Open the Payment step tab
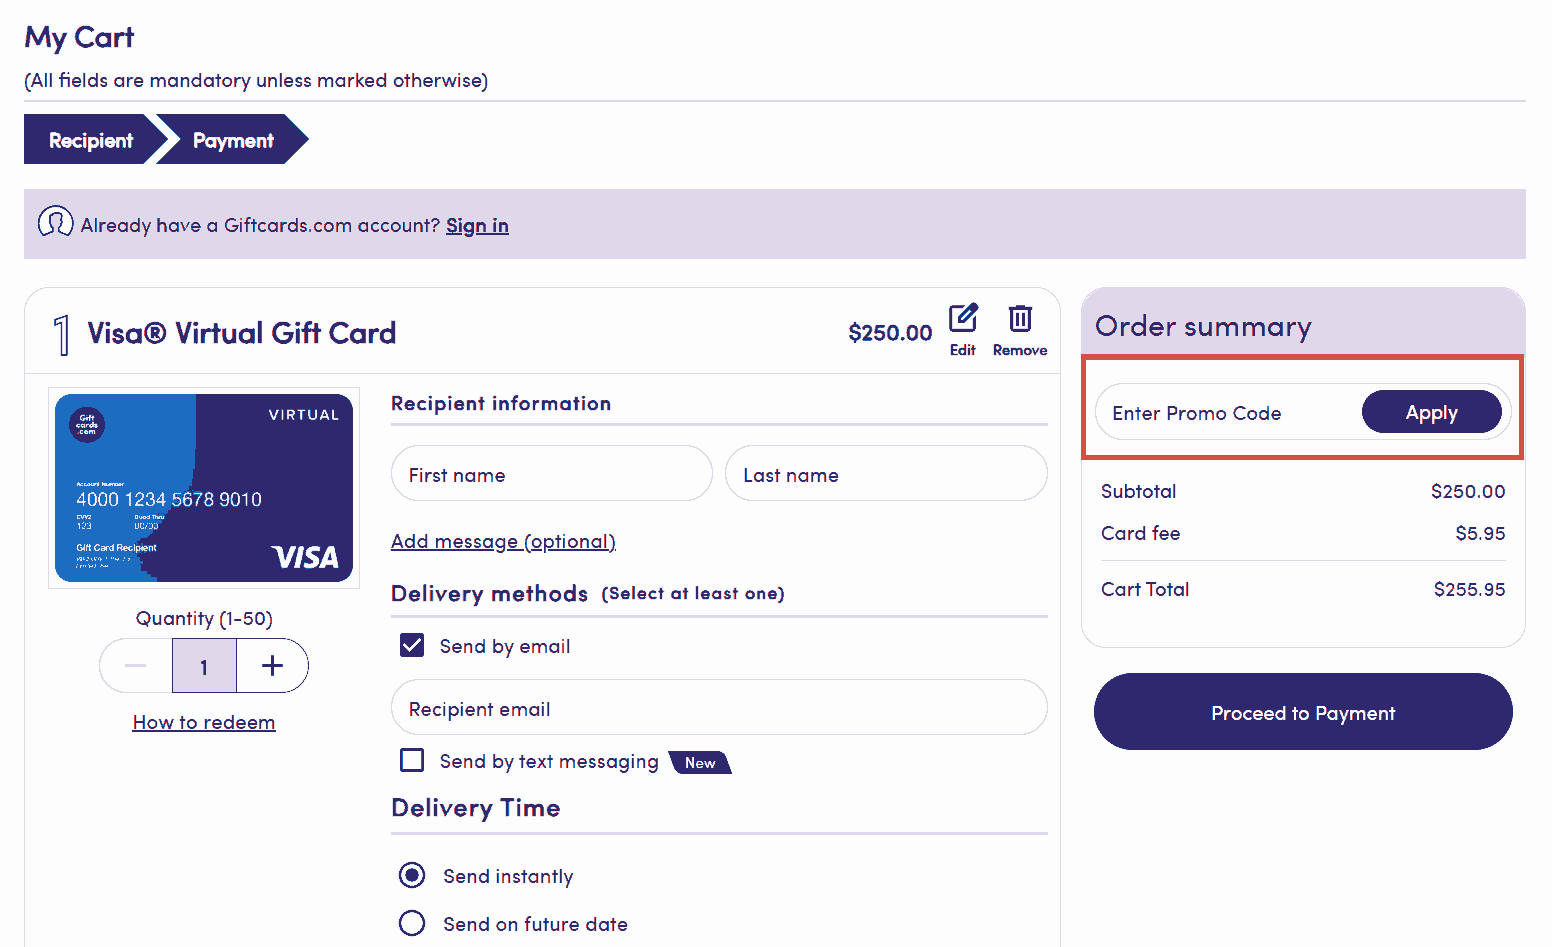Viewport: 1552px width, 947px height. pos(233,140)
